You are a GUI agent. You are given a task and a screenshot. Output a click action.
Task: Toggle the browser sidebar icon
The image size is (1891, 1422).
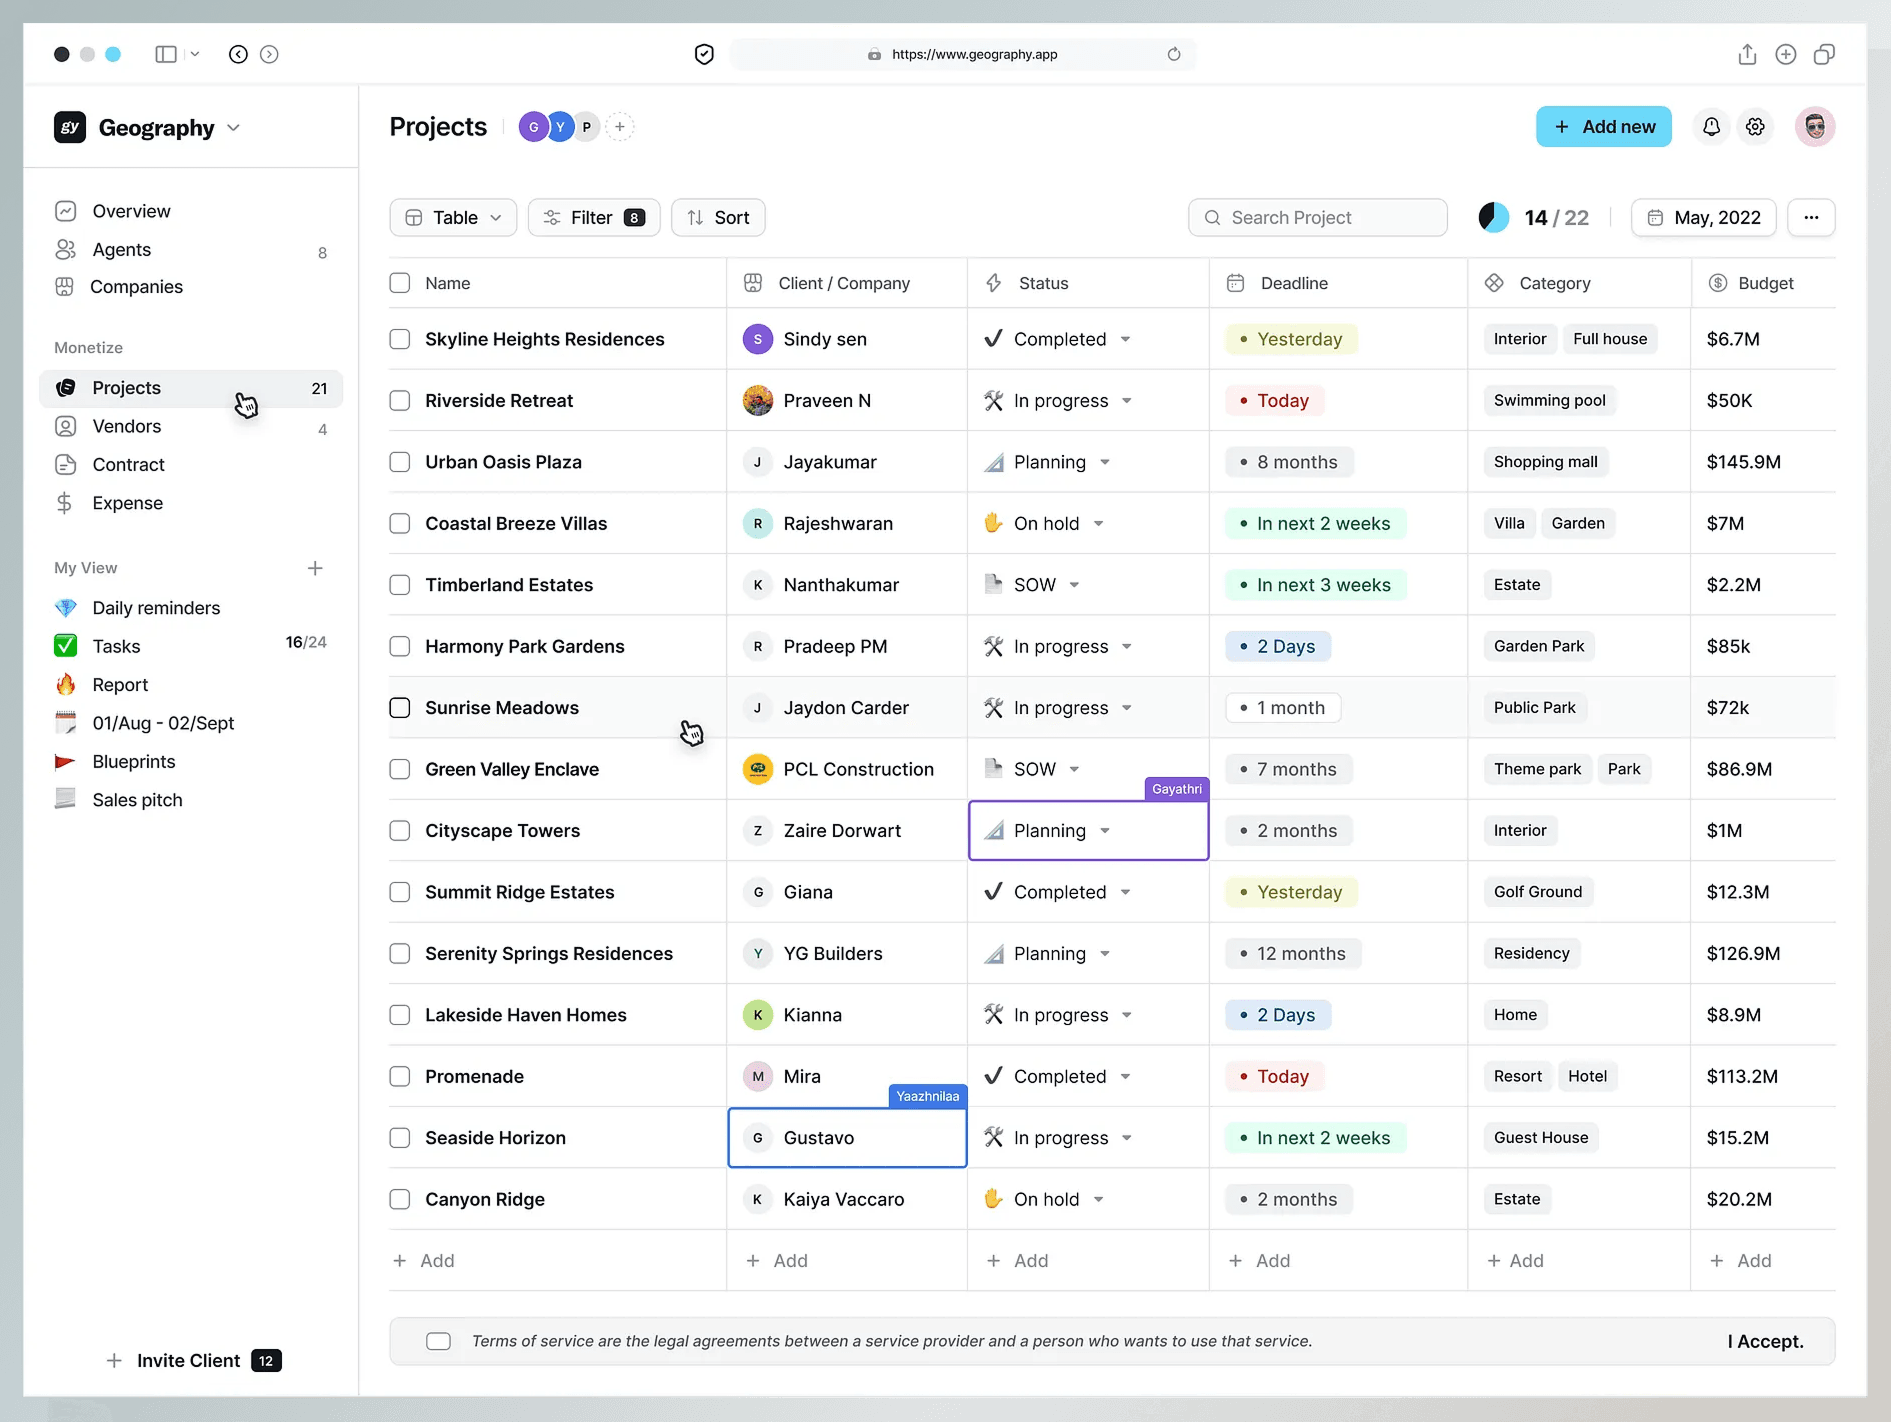[x=166, y=54]
